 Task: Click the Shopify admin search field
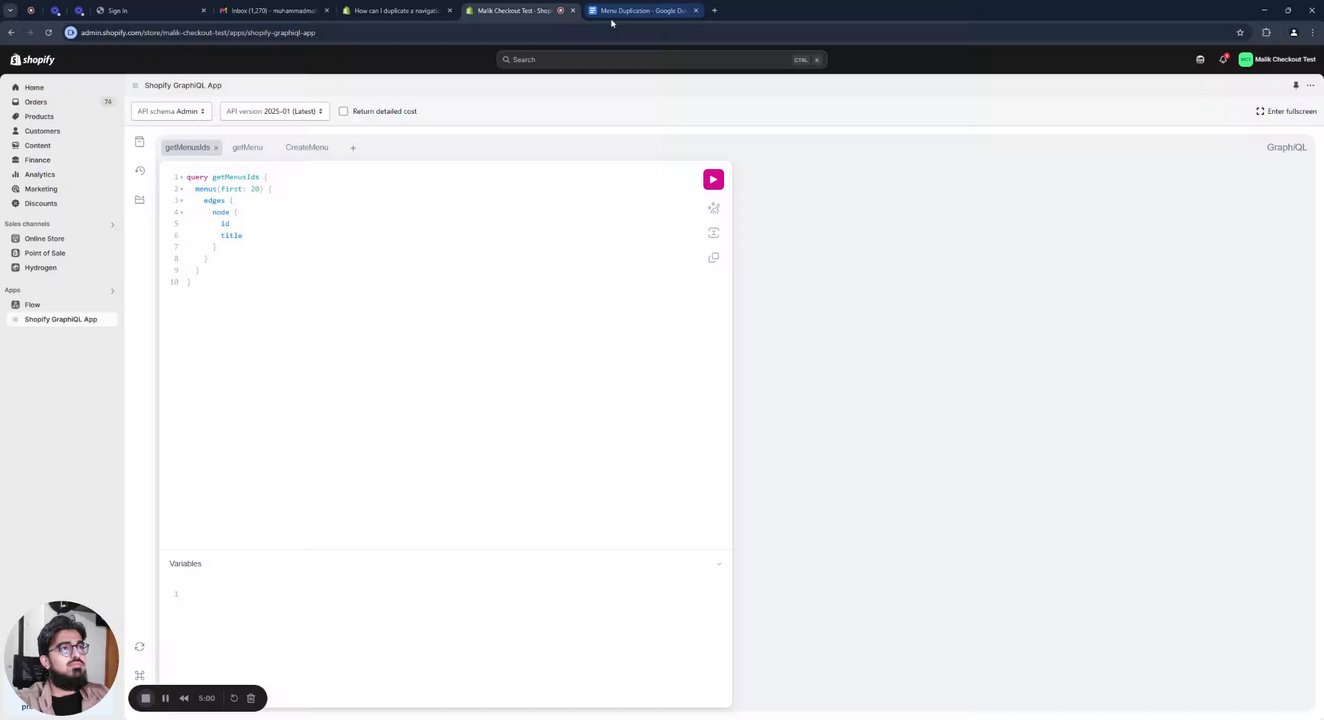pos(661,59)
